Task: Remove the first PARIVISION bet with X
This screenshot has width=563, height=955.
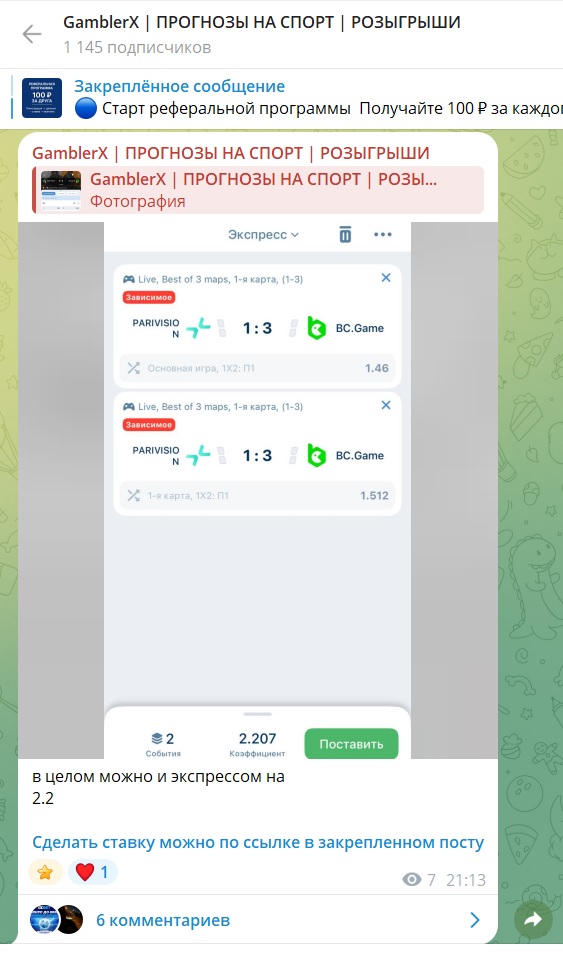Action: (x=386, y=278)
